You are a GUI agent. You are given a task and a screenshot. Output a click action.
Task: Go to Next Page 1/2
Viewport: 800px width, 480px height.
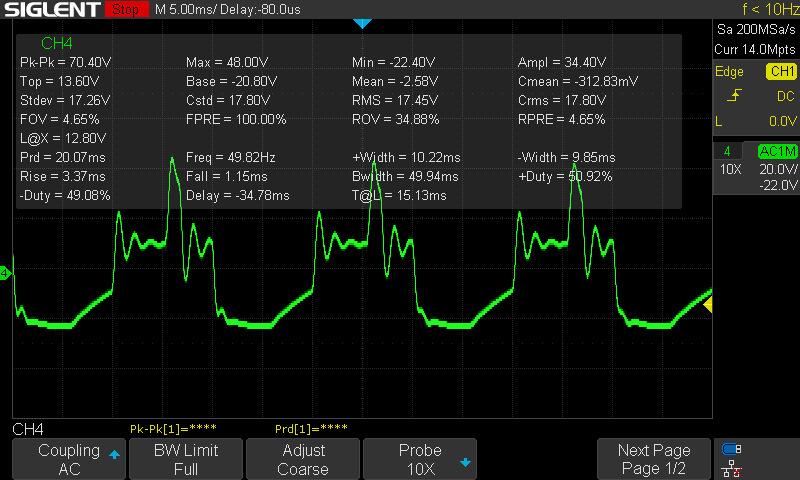(654, 459)
